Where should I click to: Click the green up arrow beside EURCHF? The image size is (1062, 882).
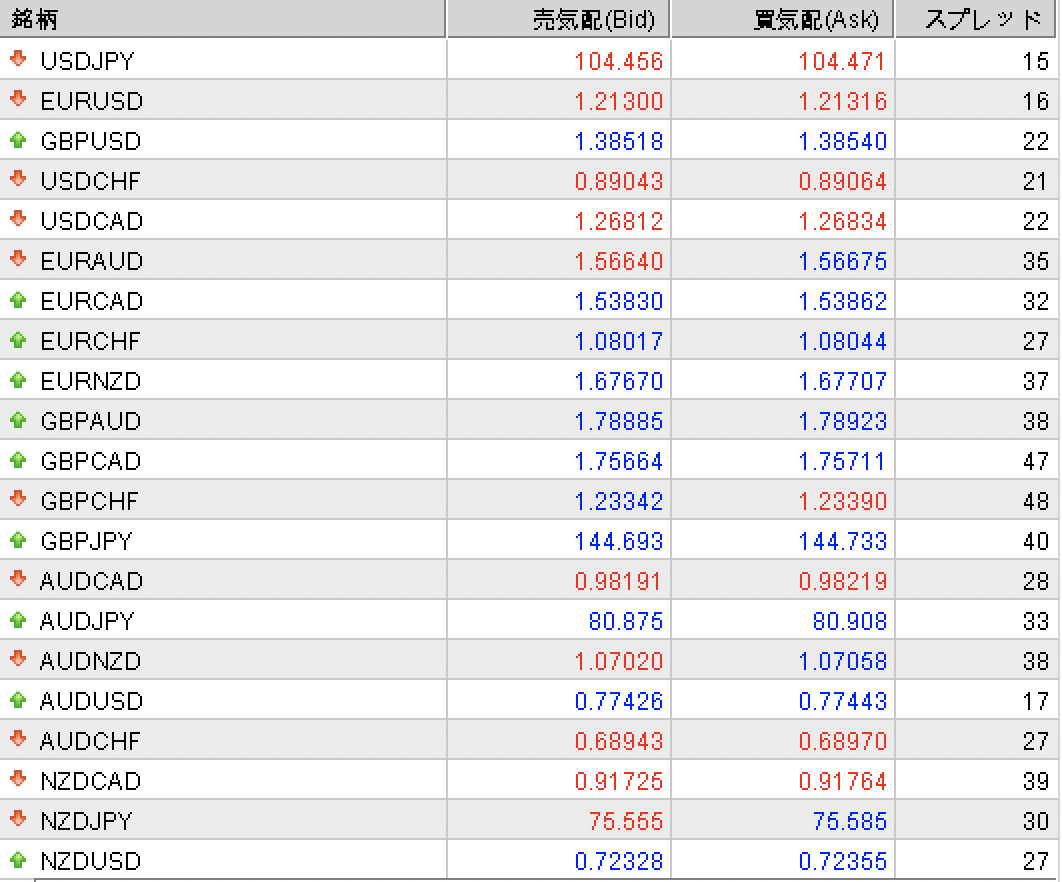coord(18,340)
